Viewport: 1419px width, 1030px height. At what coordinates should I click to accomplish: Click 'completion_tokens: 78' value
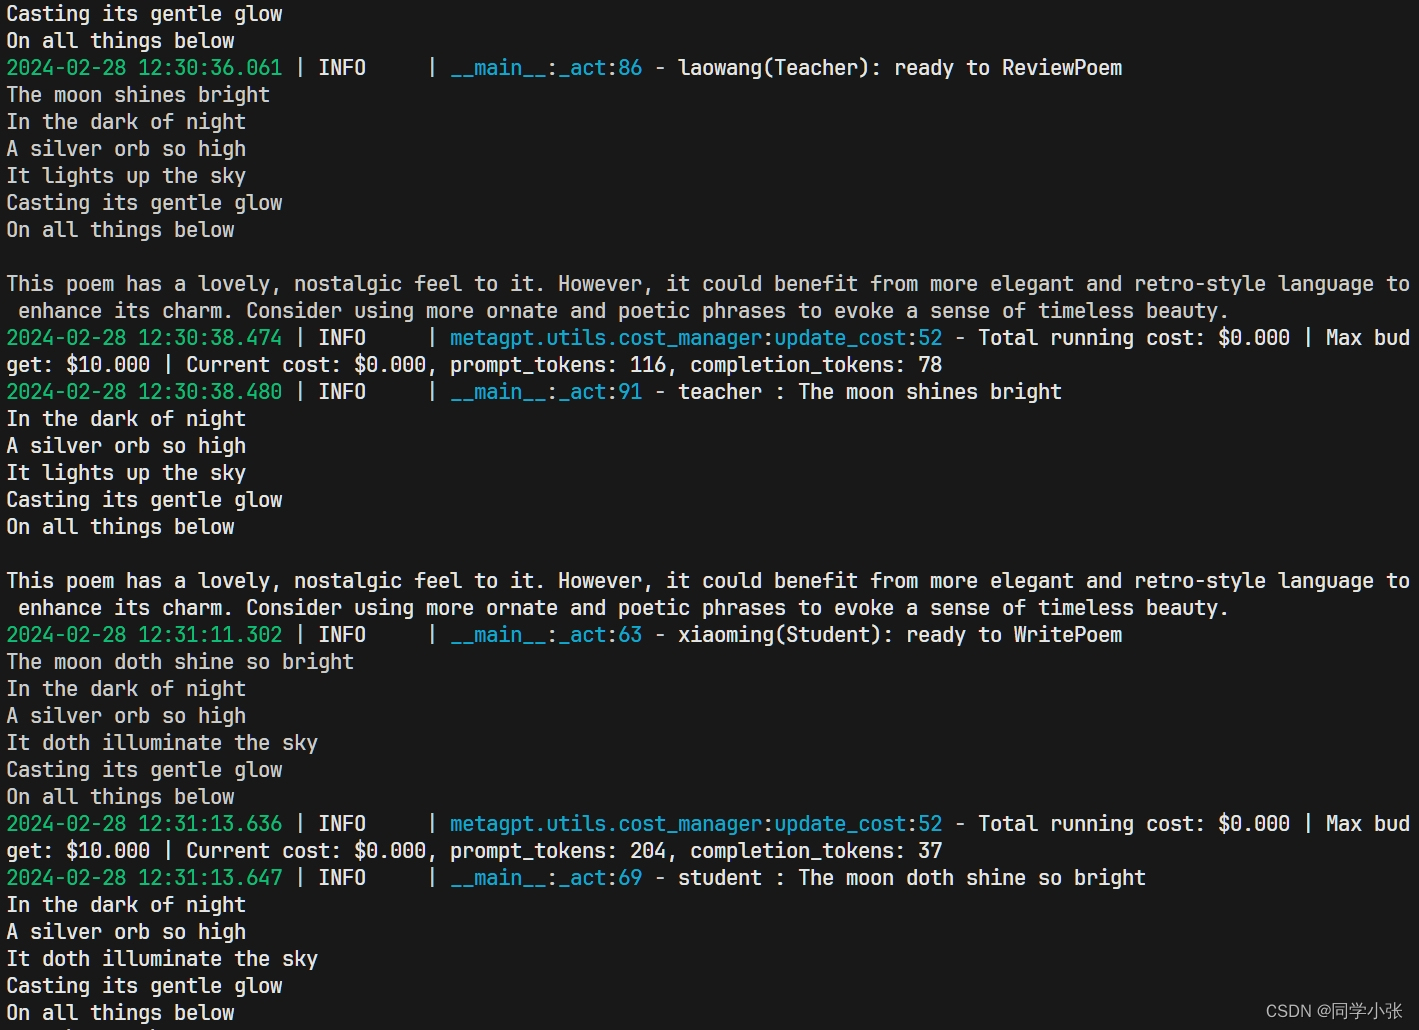(x=816, y=365)
